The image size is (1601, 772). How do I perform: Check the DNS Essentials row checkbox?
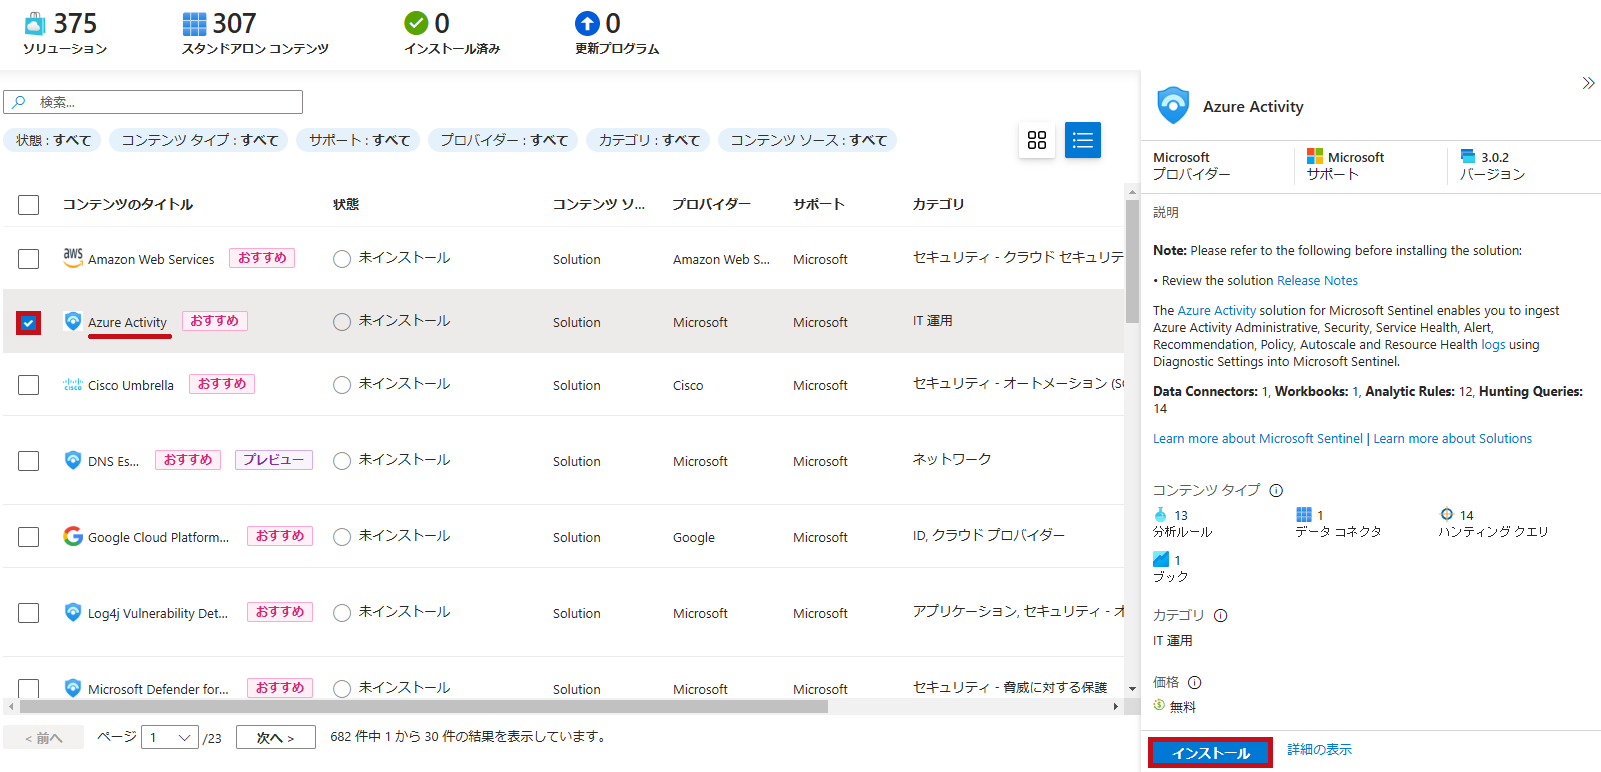point(28,461)
